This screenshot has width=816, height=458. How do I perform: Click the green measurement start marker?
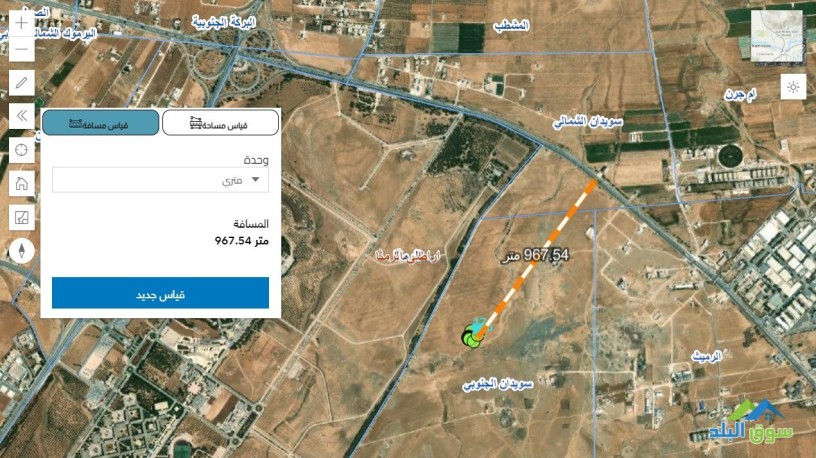(x=473, y=336)
